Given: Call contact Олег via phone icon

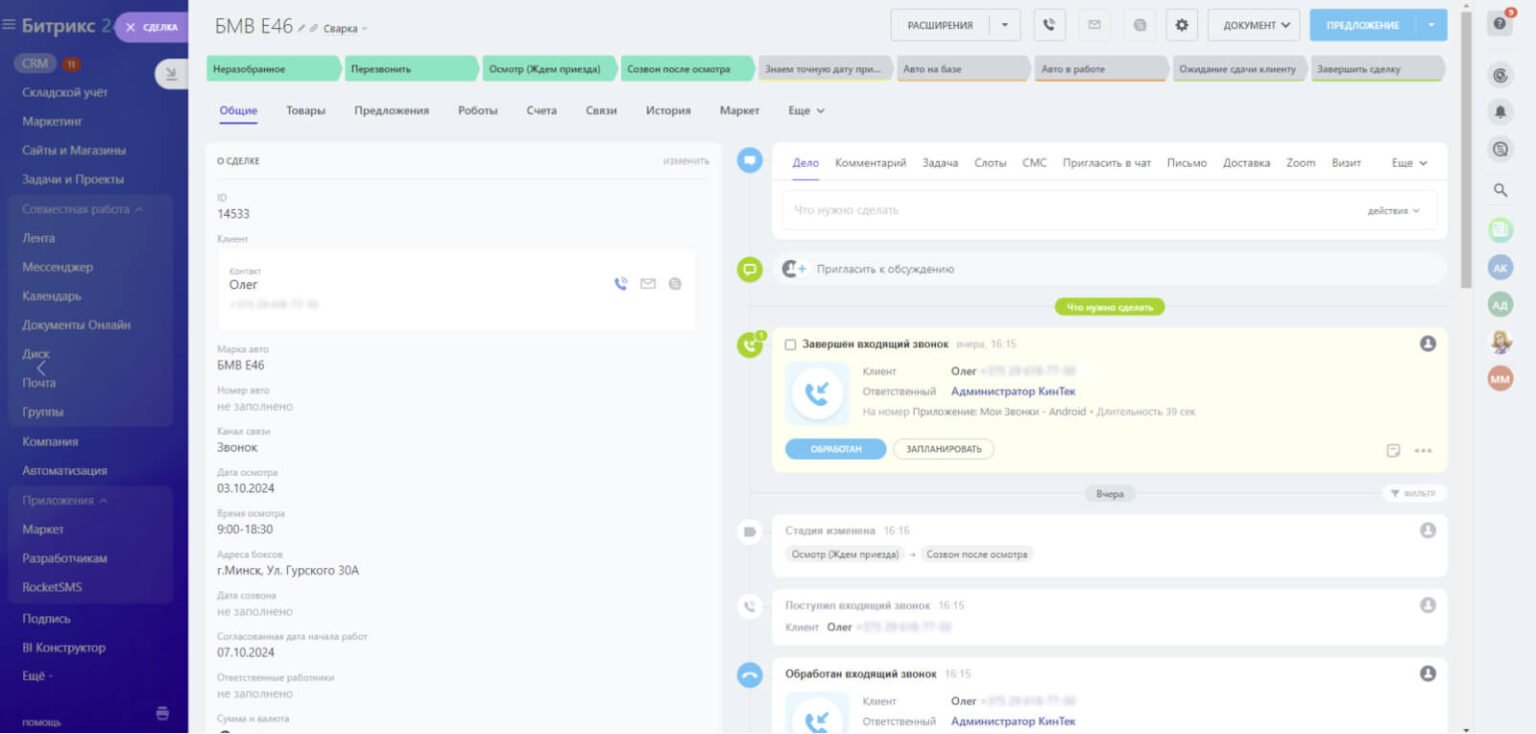Looking at the screenshot, I should coord(621,284).
